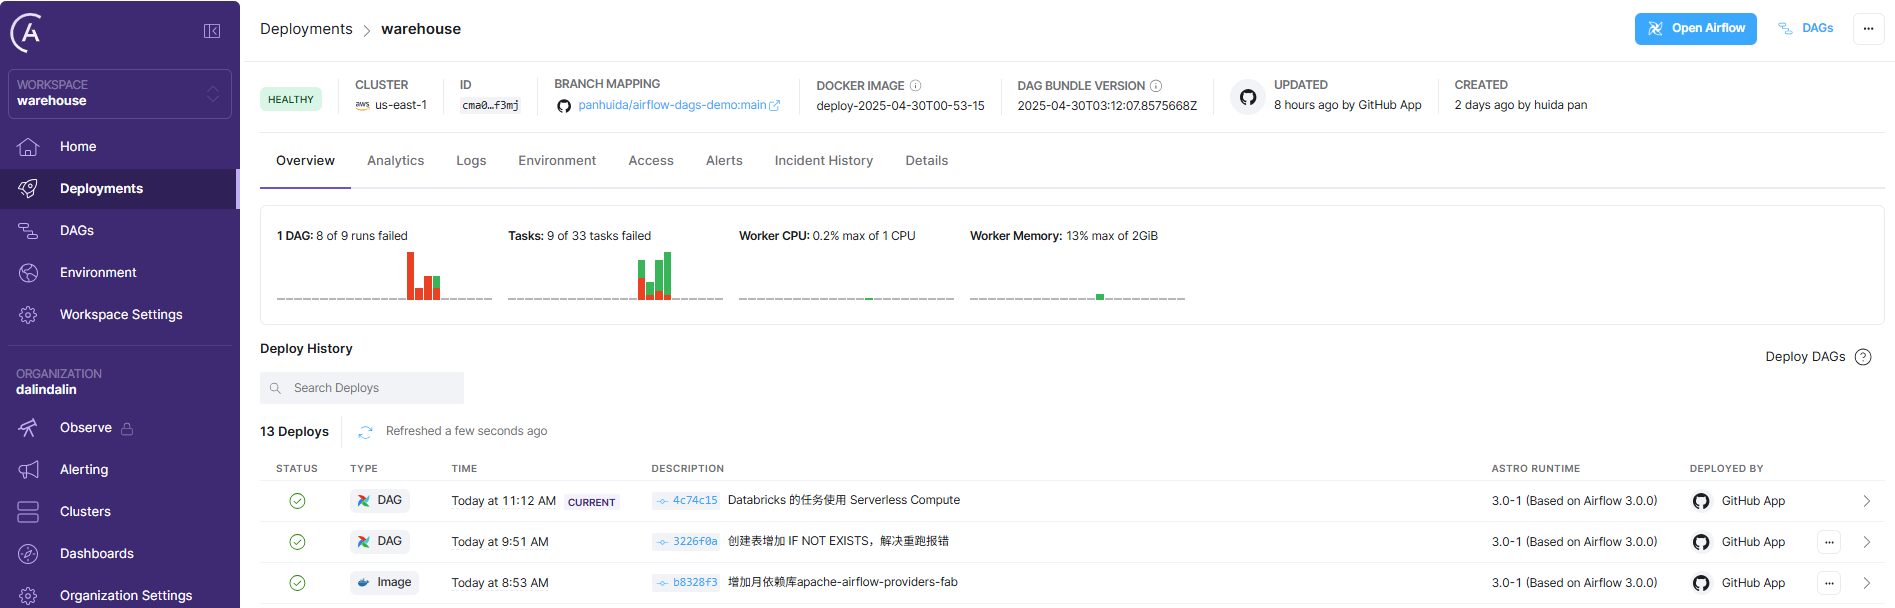Click the DAGs button in header
1895x608 pixels.
(1807, 29)
